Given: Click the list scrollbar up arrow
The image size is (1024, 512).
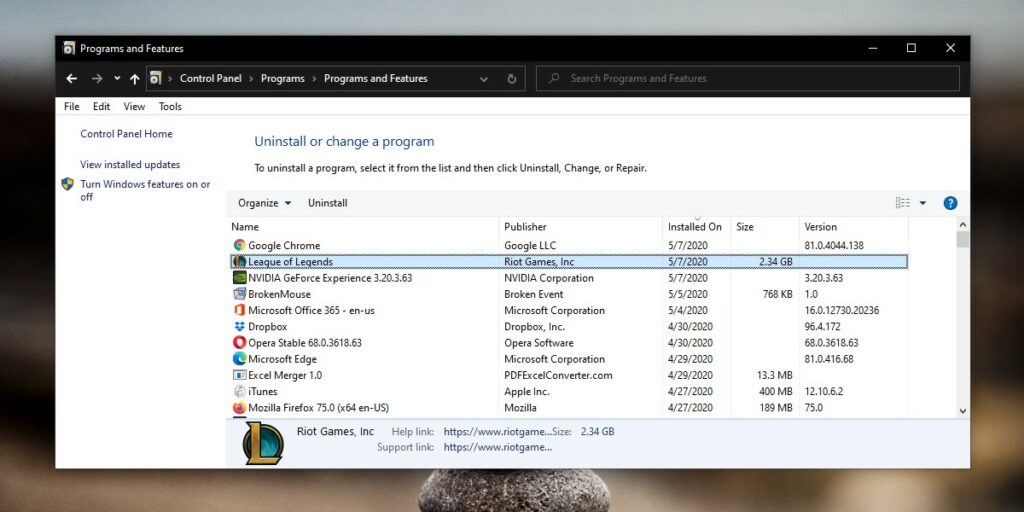Looking at the screenshot, I should 963,225.
